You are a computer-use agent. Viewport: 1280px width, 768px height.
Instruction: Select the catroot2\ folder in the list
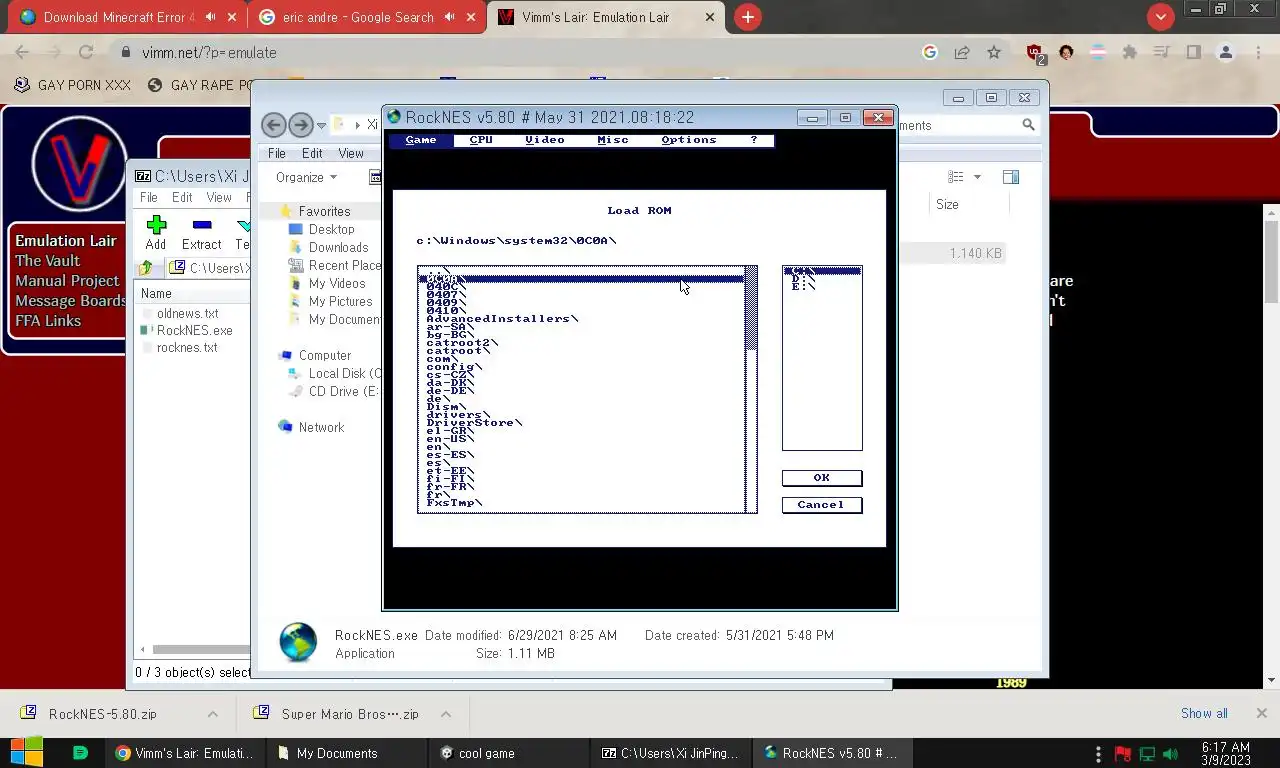(x=462, y=343)
